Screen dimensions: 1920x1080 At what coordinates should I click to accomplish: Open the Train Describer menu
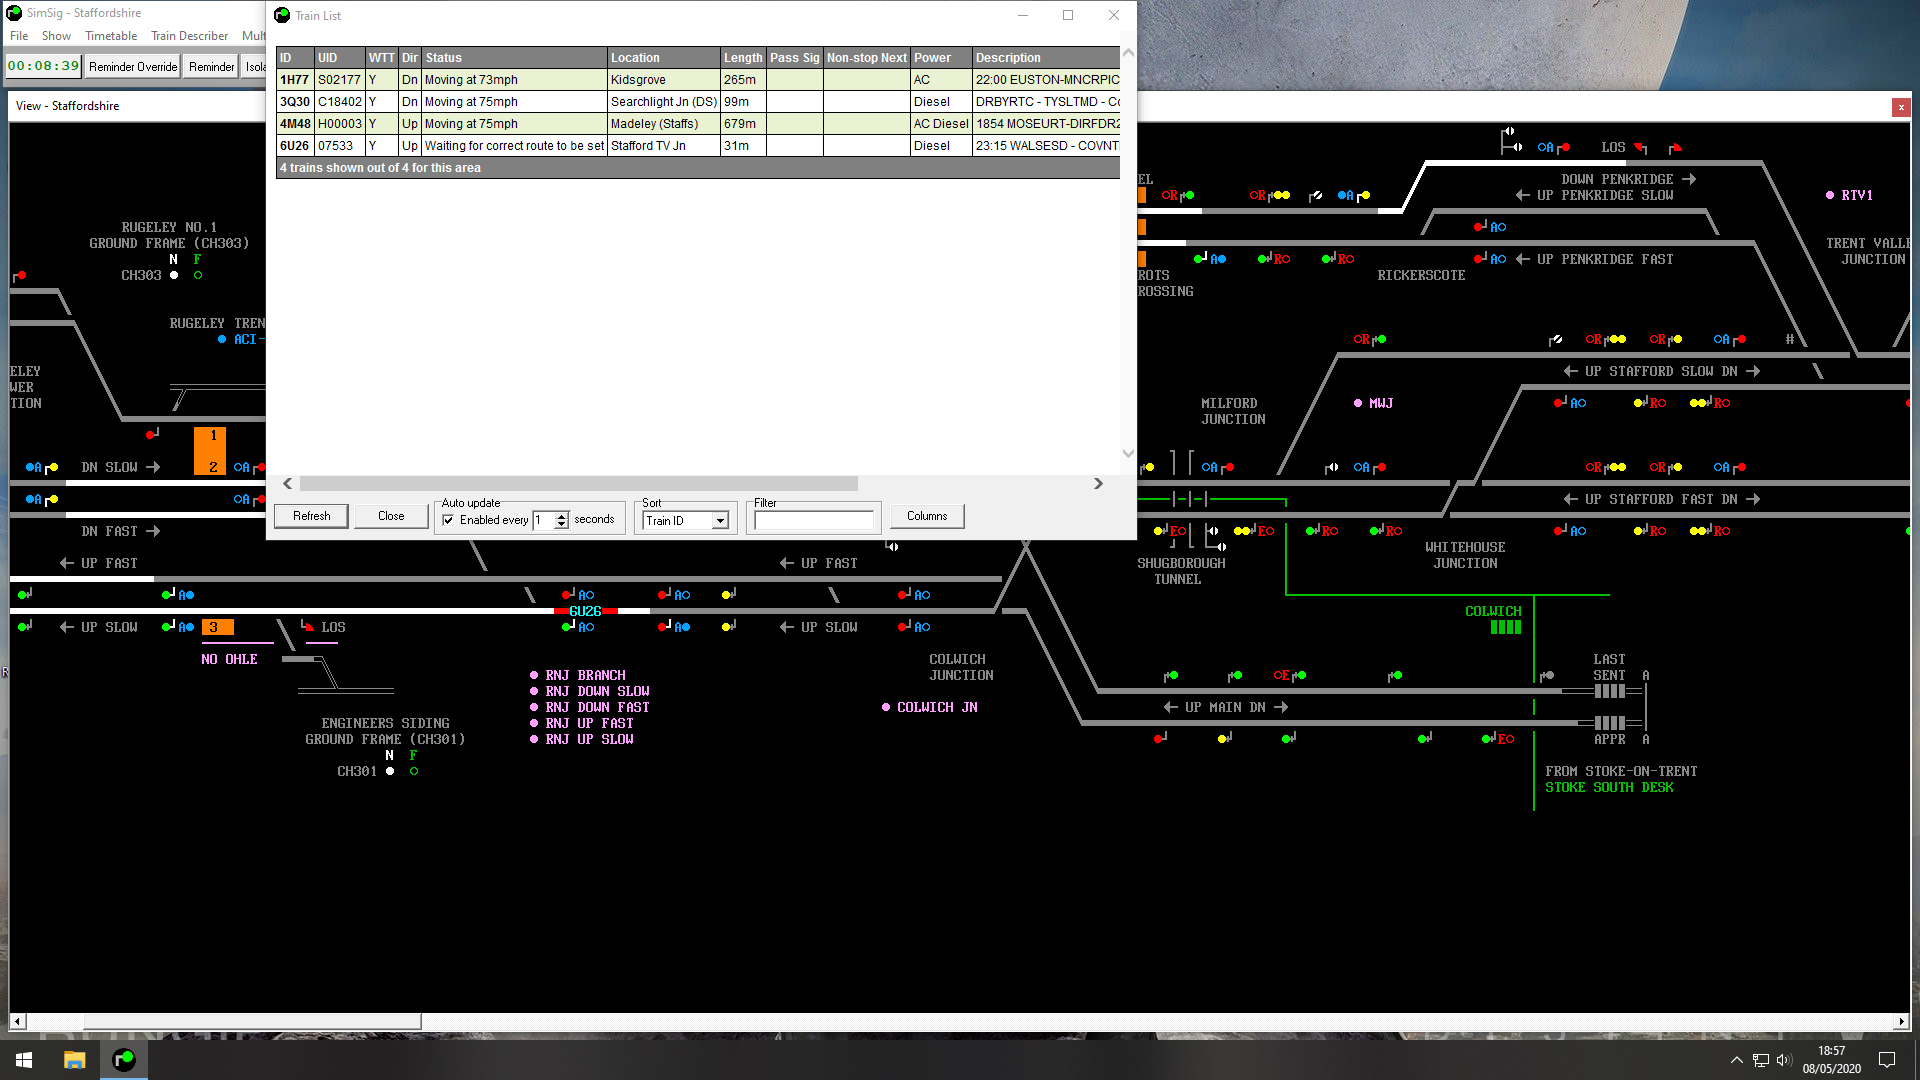pyautogui.click(x=189, y=36)
